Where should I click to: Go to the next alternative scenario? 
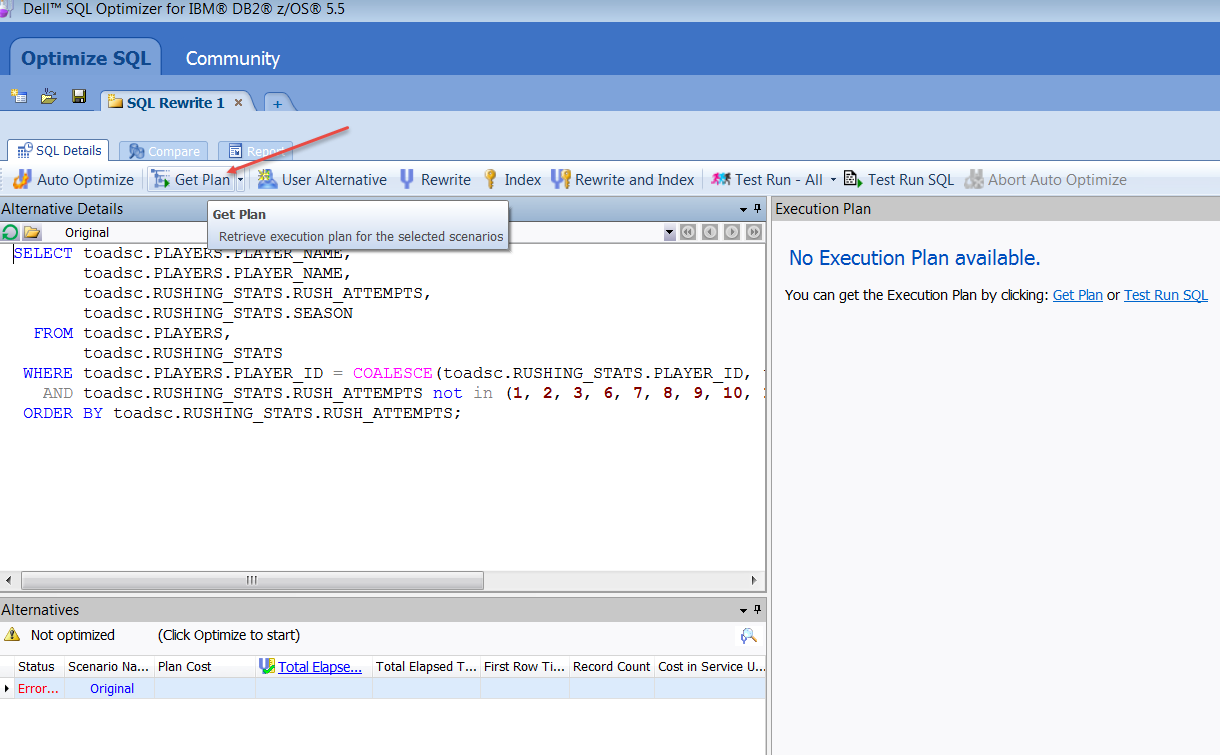(x=732, y=232)
